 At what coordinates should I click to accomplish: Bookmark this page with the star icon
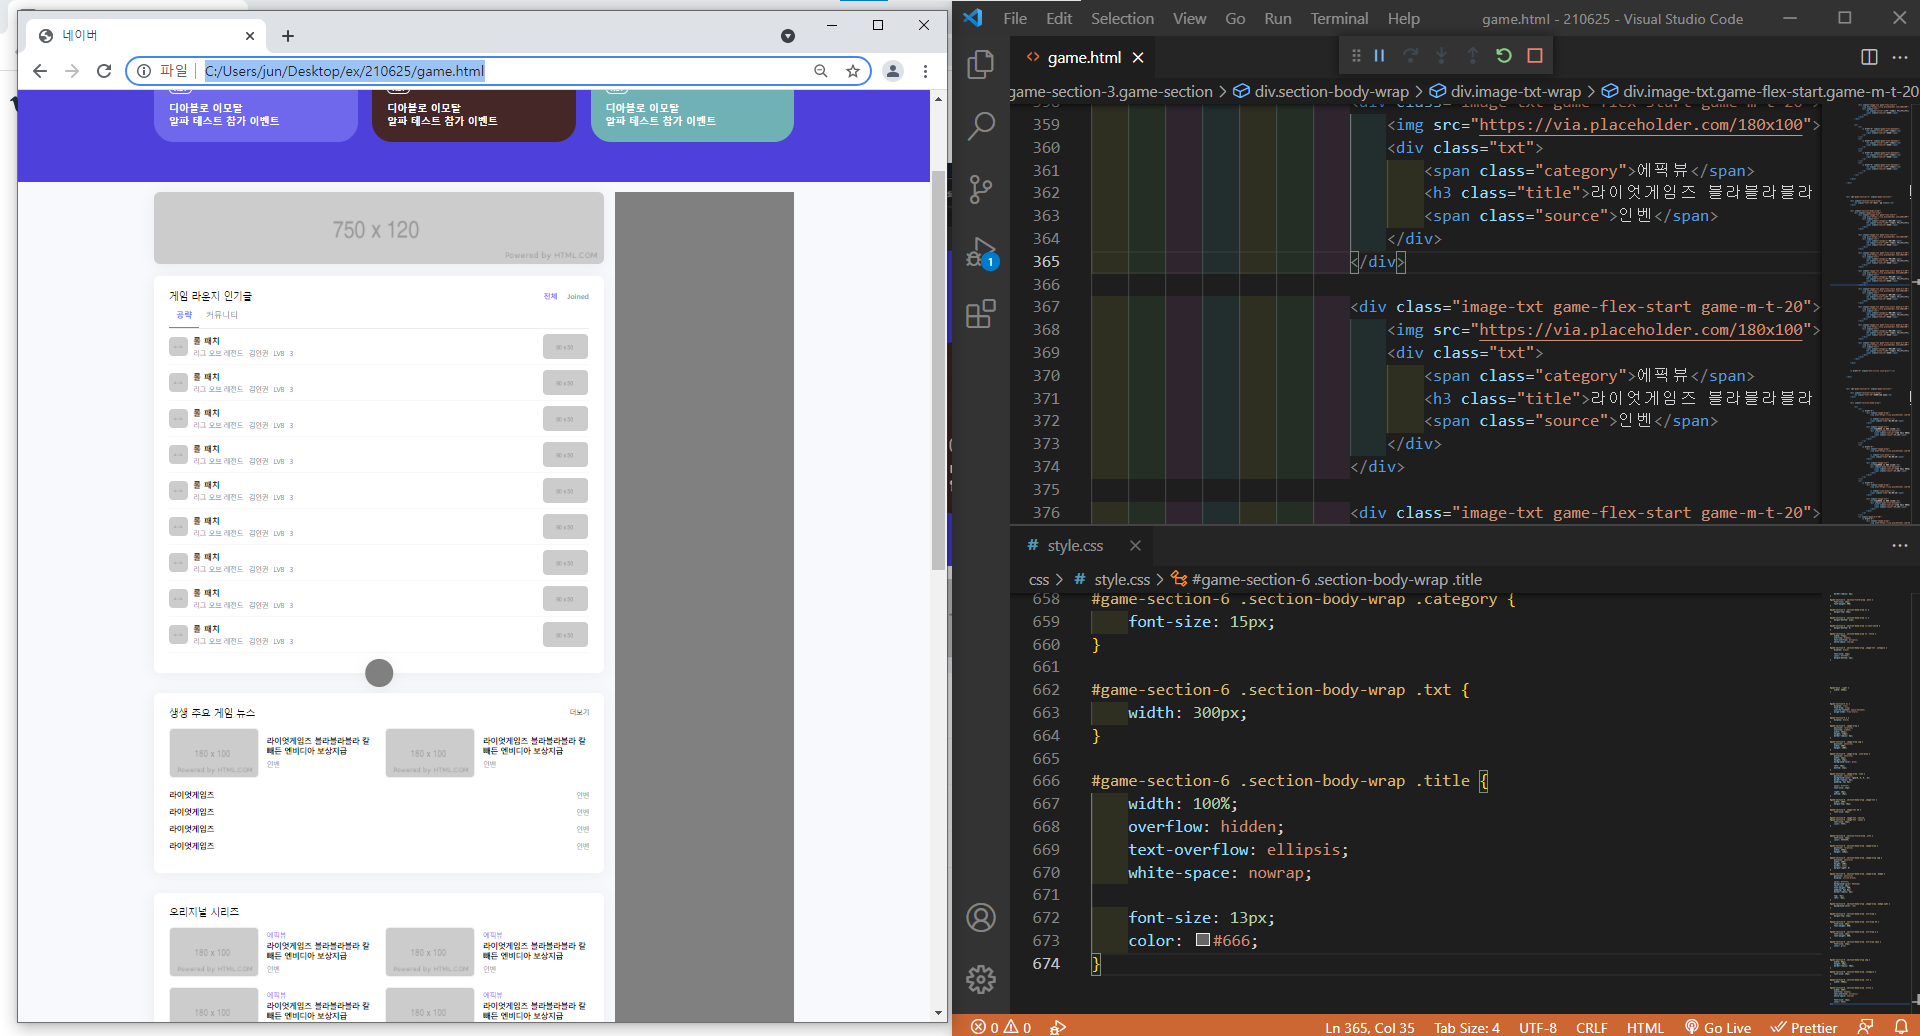pyautogui.click(x=853, y=71)
